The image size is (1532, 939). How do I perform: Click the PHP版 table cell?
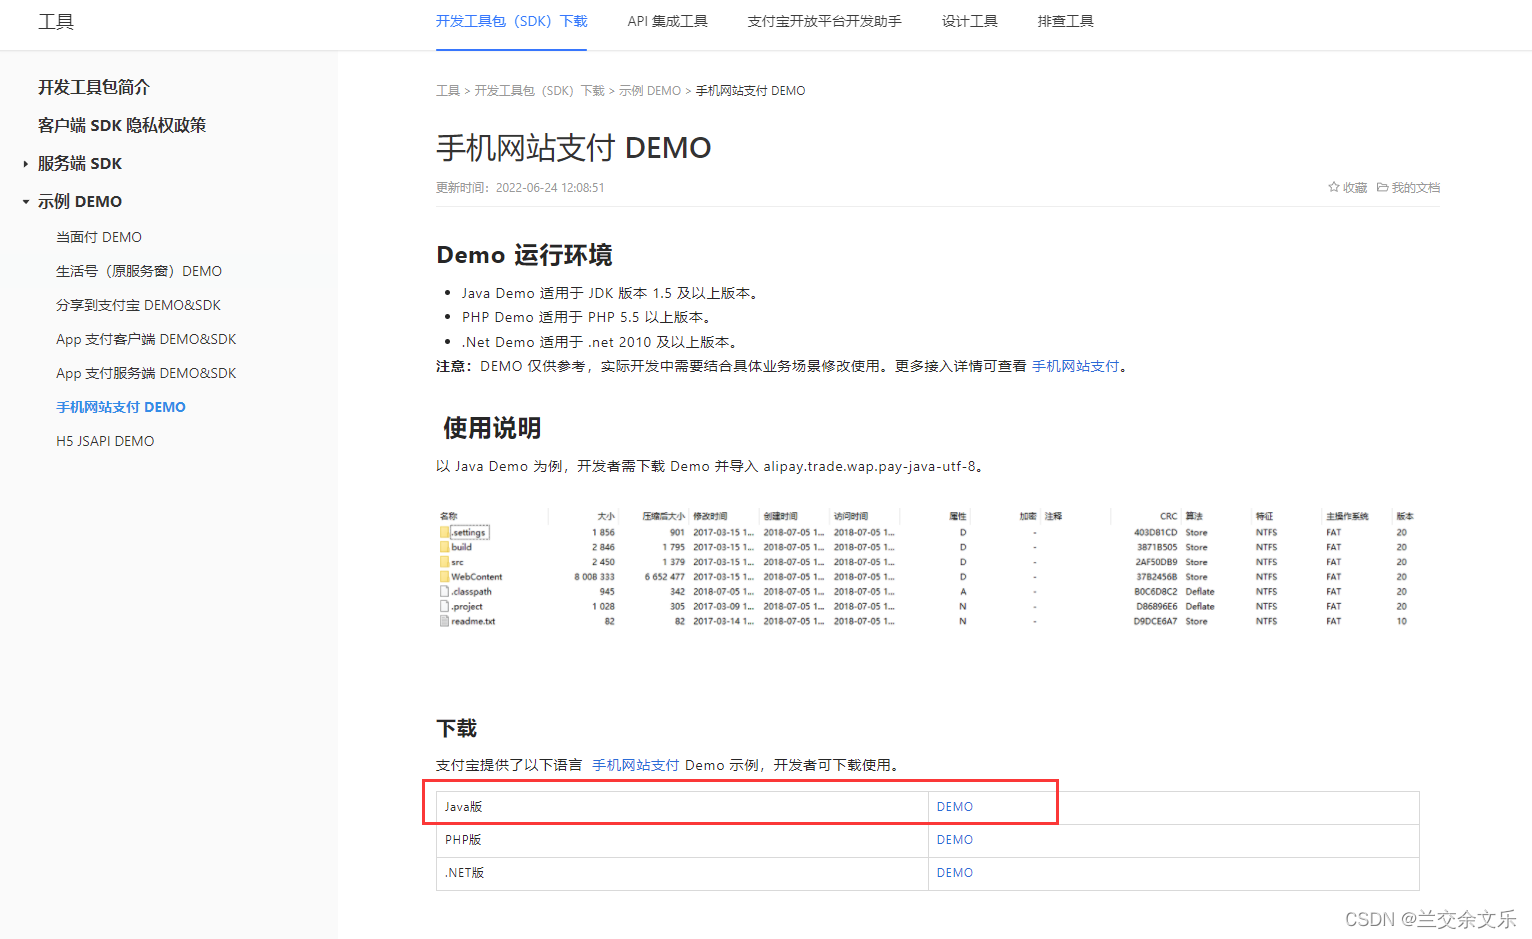pyautogui.click(x=682, y=841)
